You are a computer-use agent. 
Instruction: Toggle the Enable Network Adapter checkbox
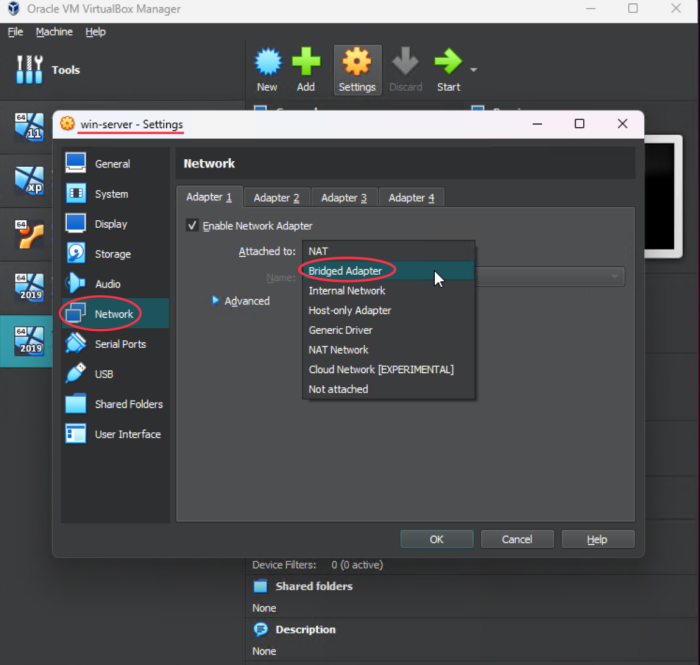pyautogui.click(x=193, y=226)
